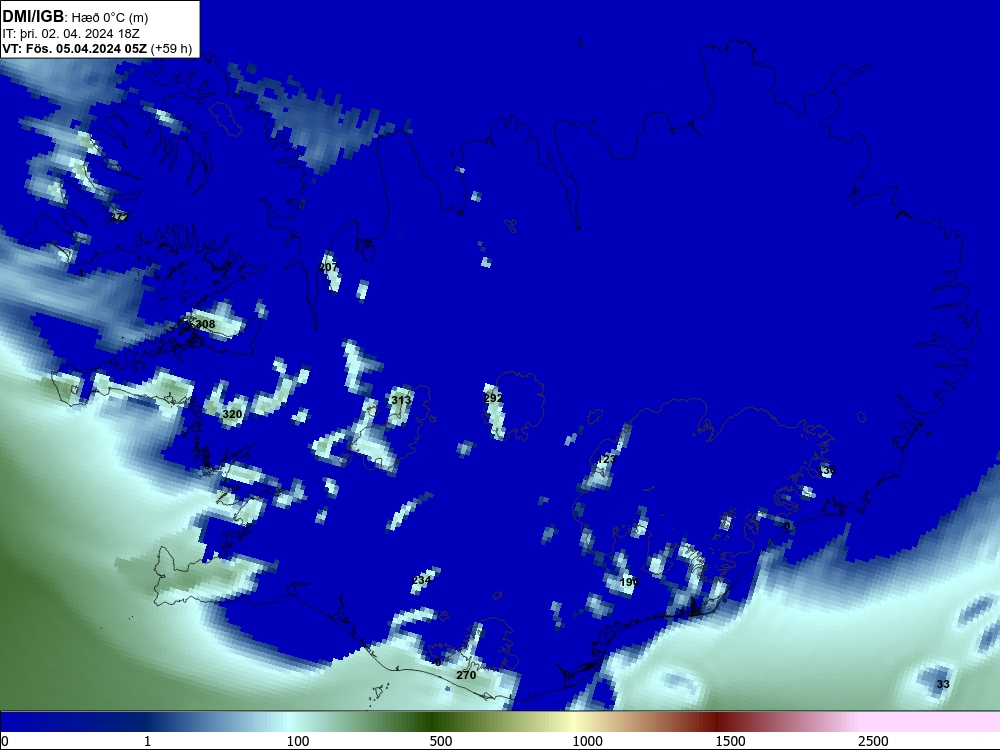
Task: Click the color scale label 1
Action: coord(147,741)
